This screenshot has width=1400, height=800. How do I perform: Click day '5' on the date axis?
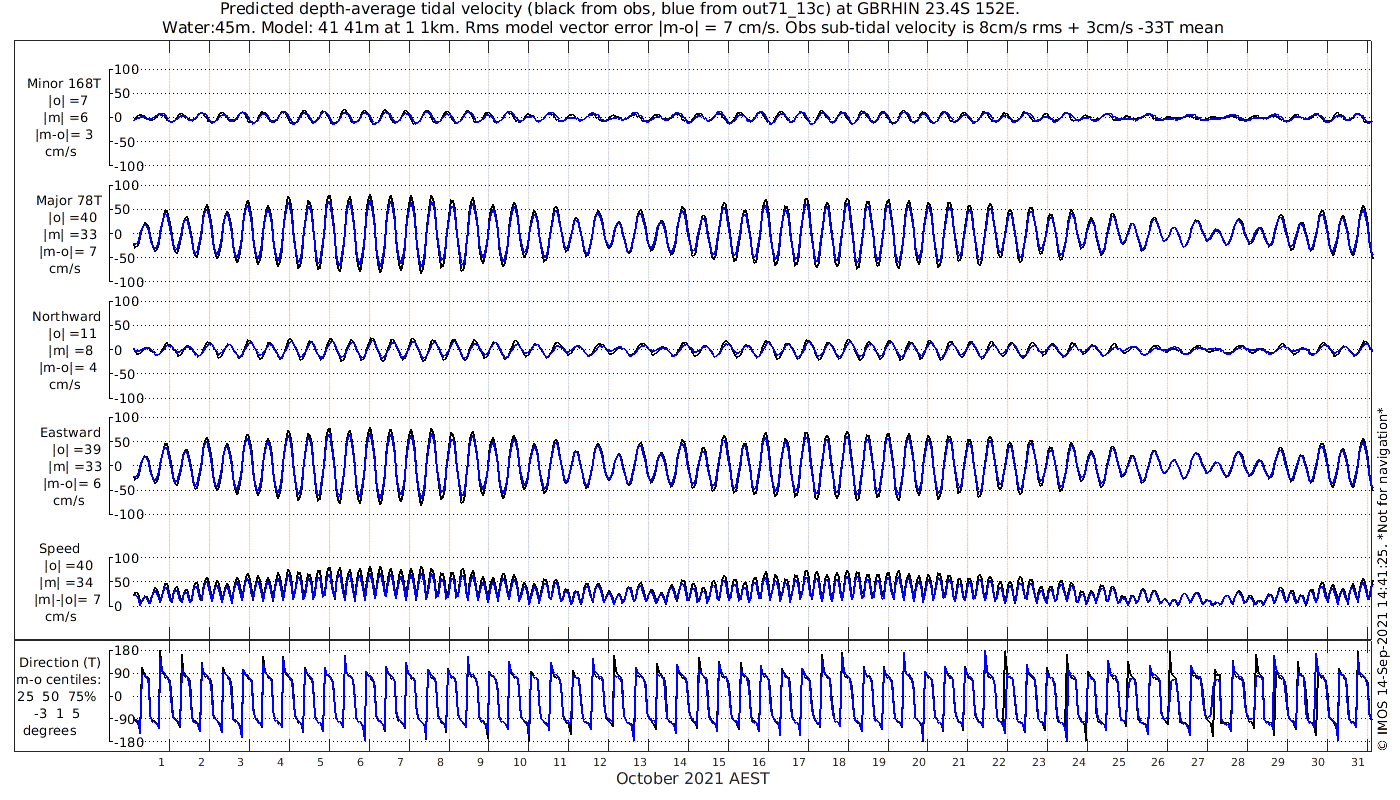pyautogui.click(x=320, y=761)
